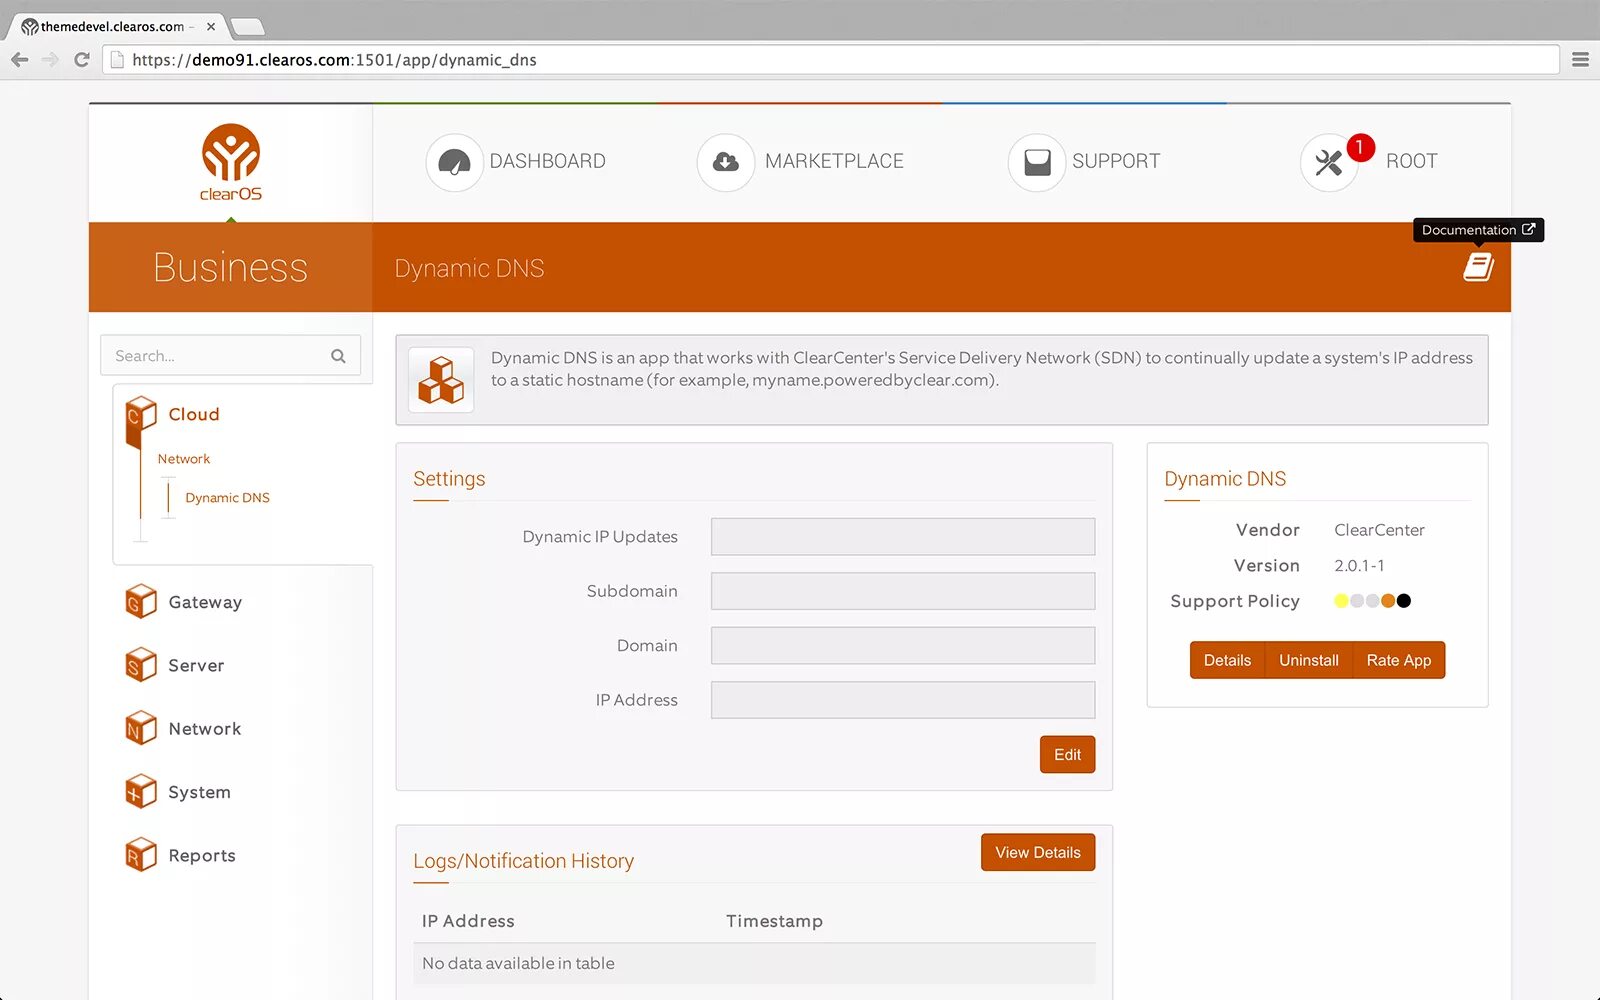Click the '2.0.1-1' version value
This screenshot has height=1000, width=1600.
pyautogui.click(x=1359, y=566)
